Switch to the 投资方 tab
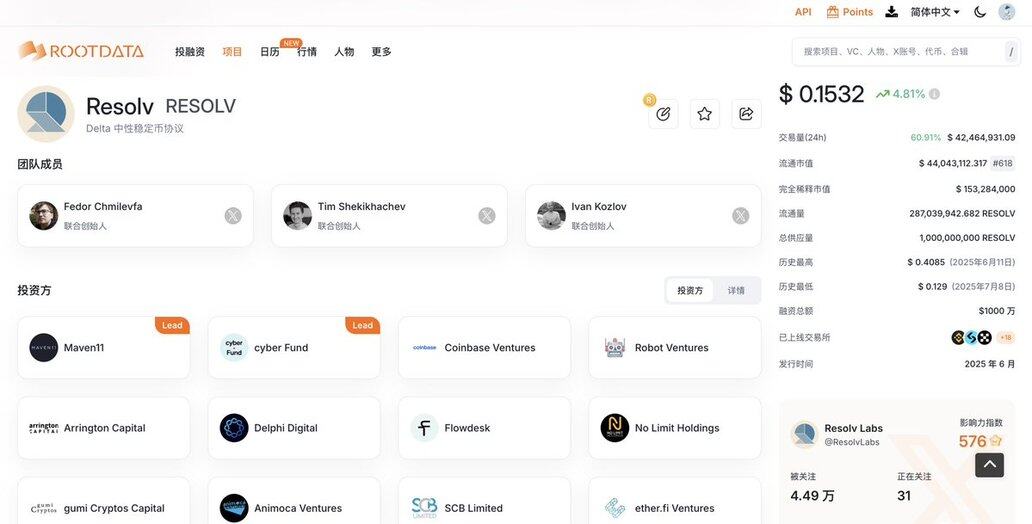This screenshot has height=524, width=1032. point(690,290)
